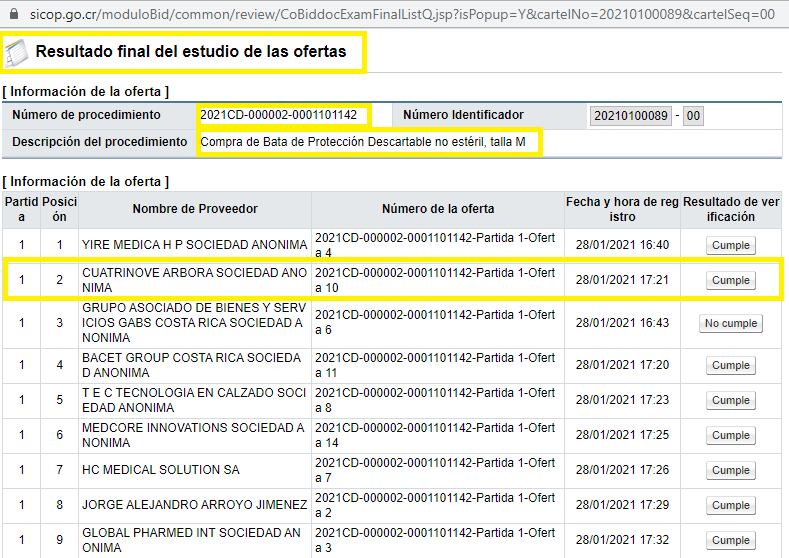Click the Nombre de Proveedor column header
Screen dimensions: 789x558
coord(195,209)
